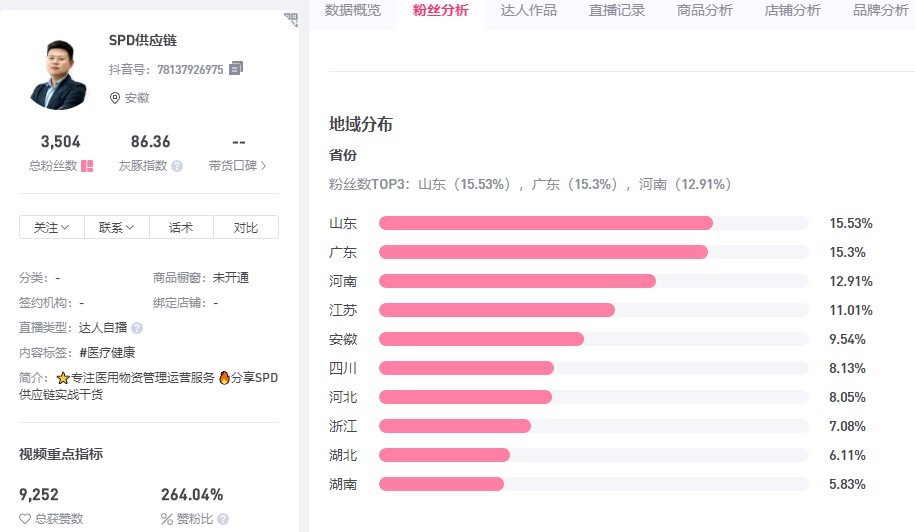Viewport: 915px width, 532px height.
Task: Open help tooltip next to 灰豚指数
Action: (x=177, y=166)
